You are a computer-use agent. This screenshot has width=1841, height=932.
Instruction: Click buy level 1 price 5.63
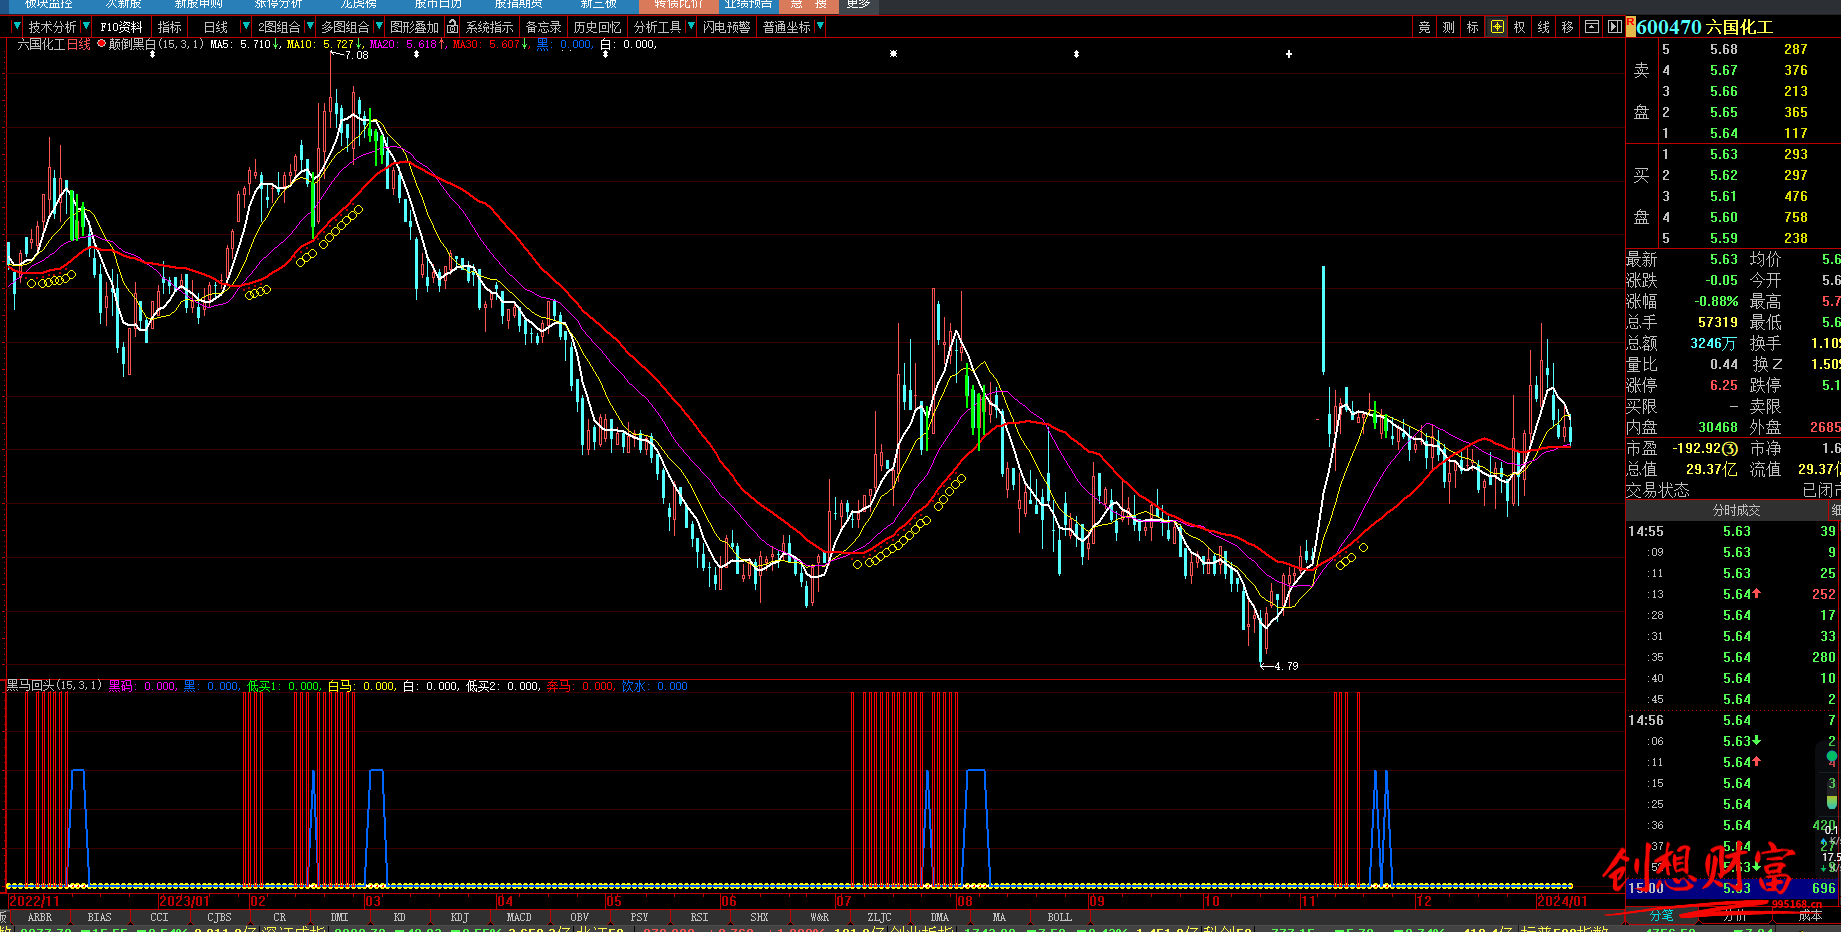[x=1723, y=154]
